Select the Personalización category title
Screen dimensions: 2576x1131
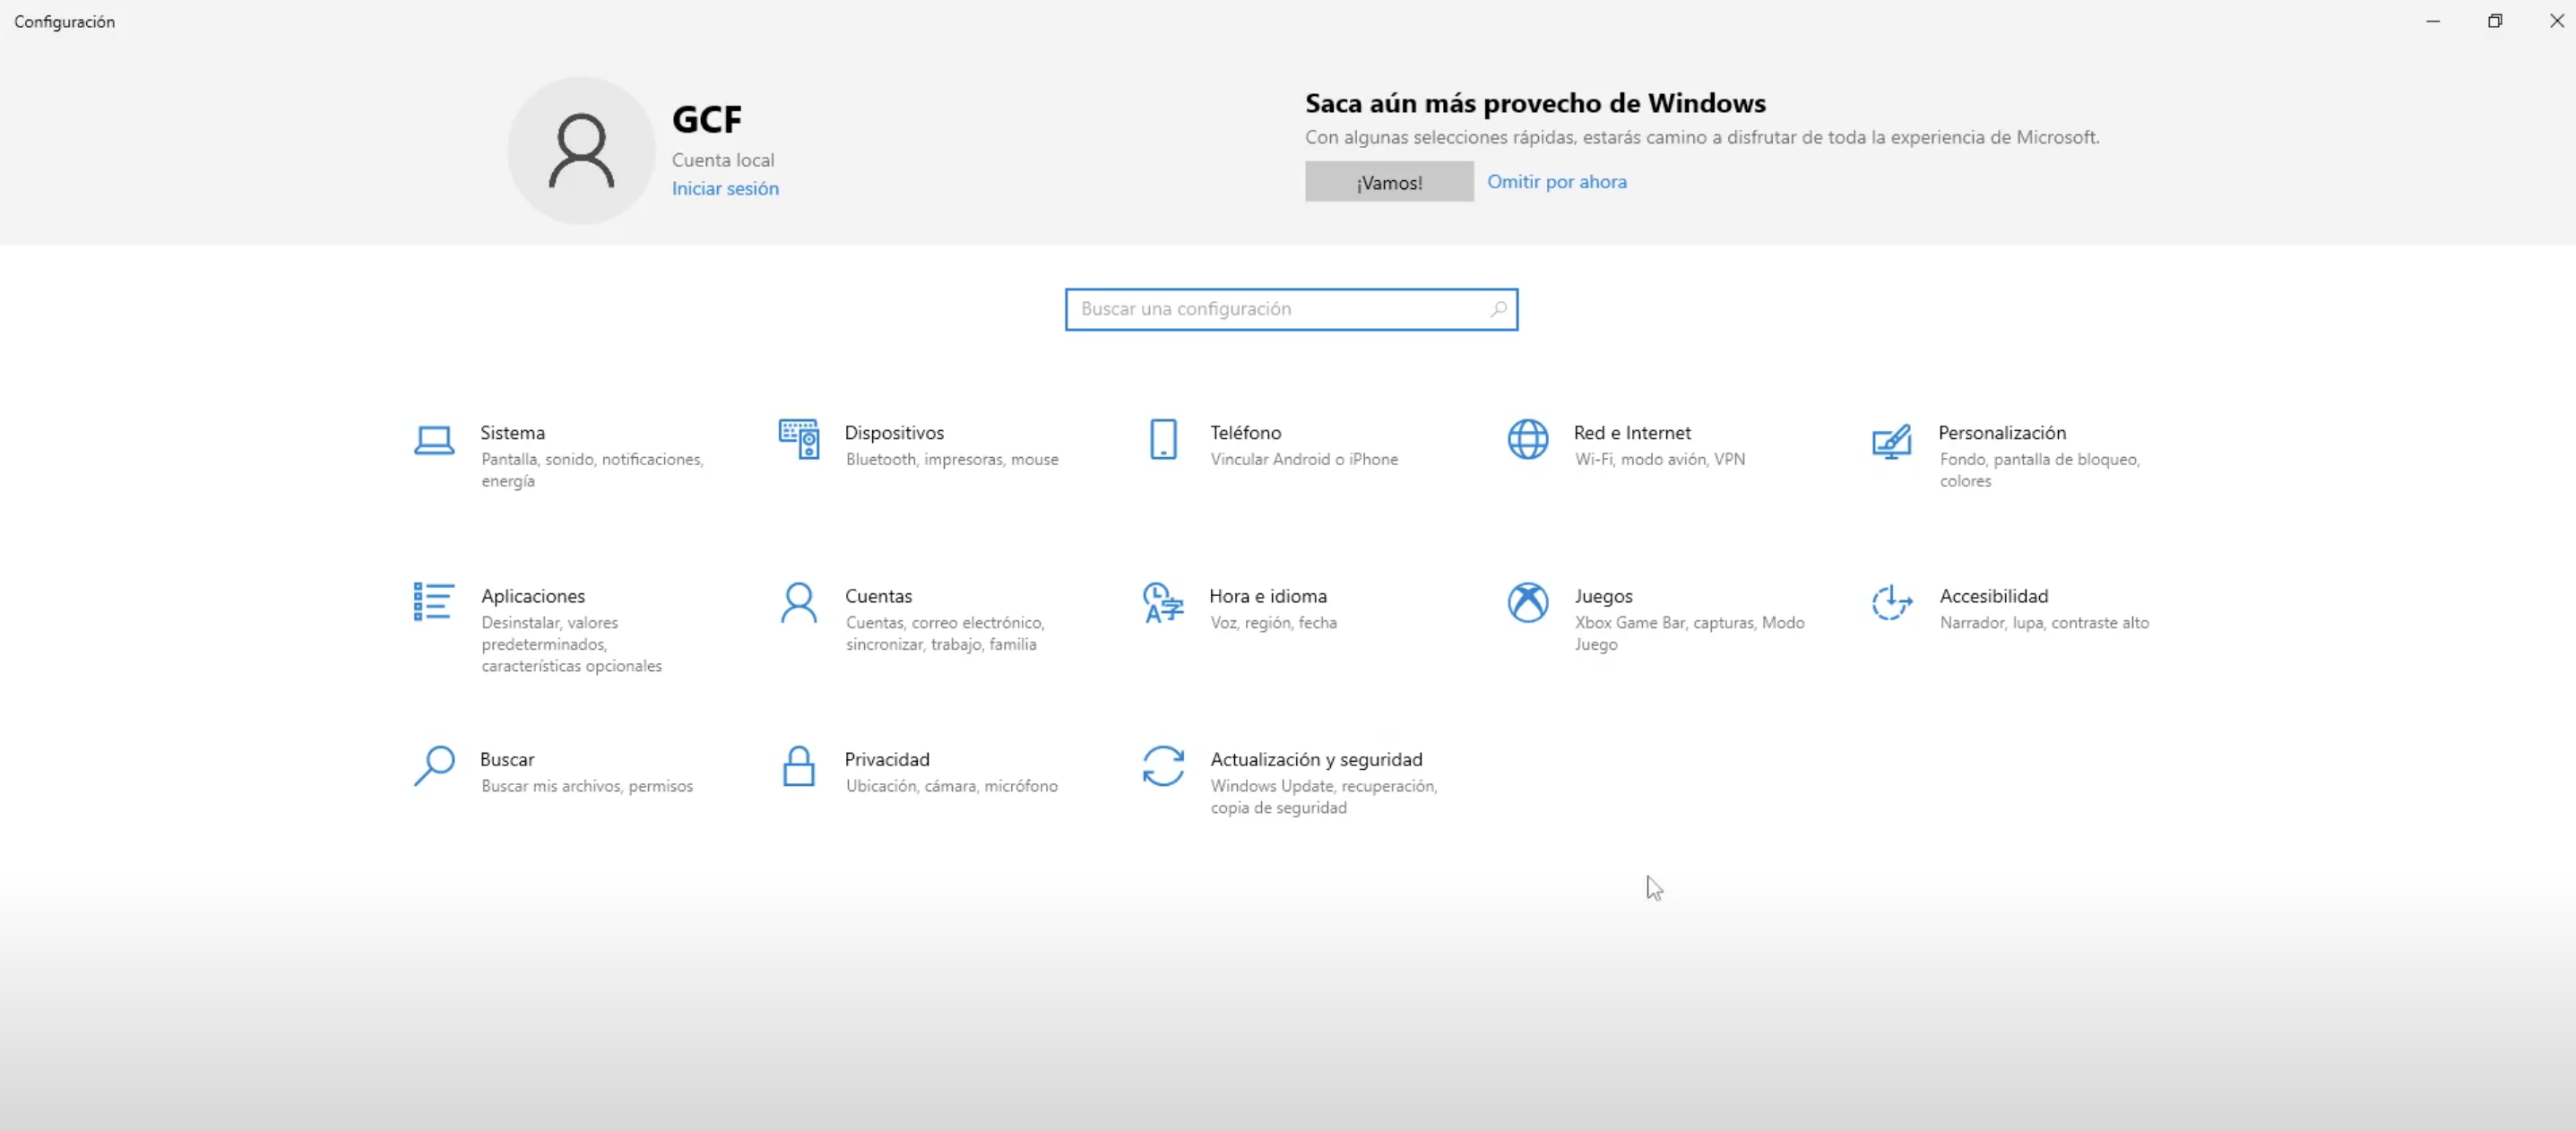pos(2002,432)
